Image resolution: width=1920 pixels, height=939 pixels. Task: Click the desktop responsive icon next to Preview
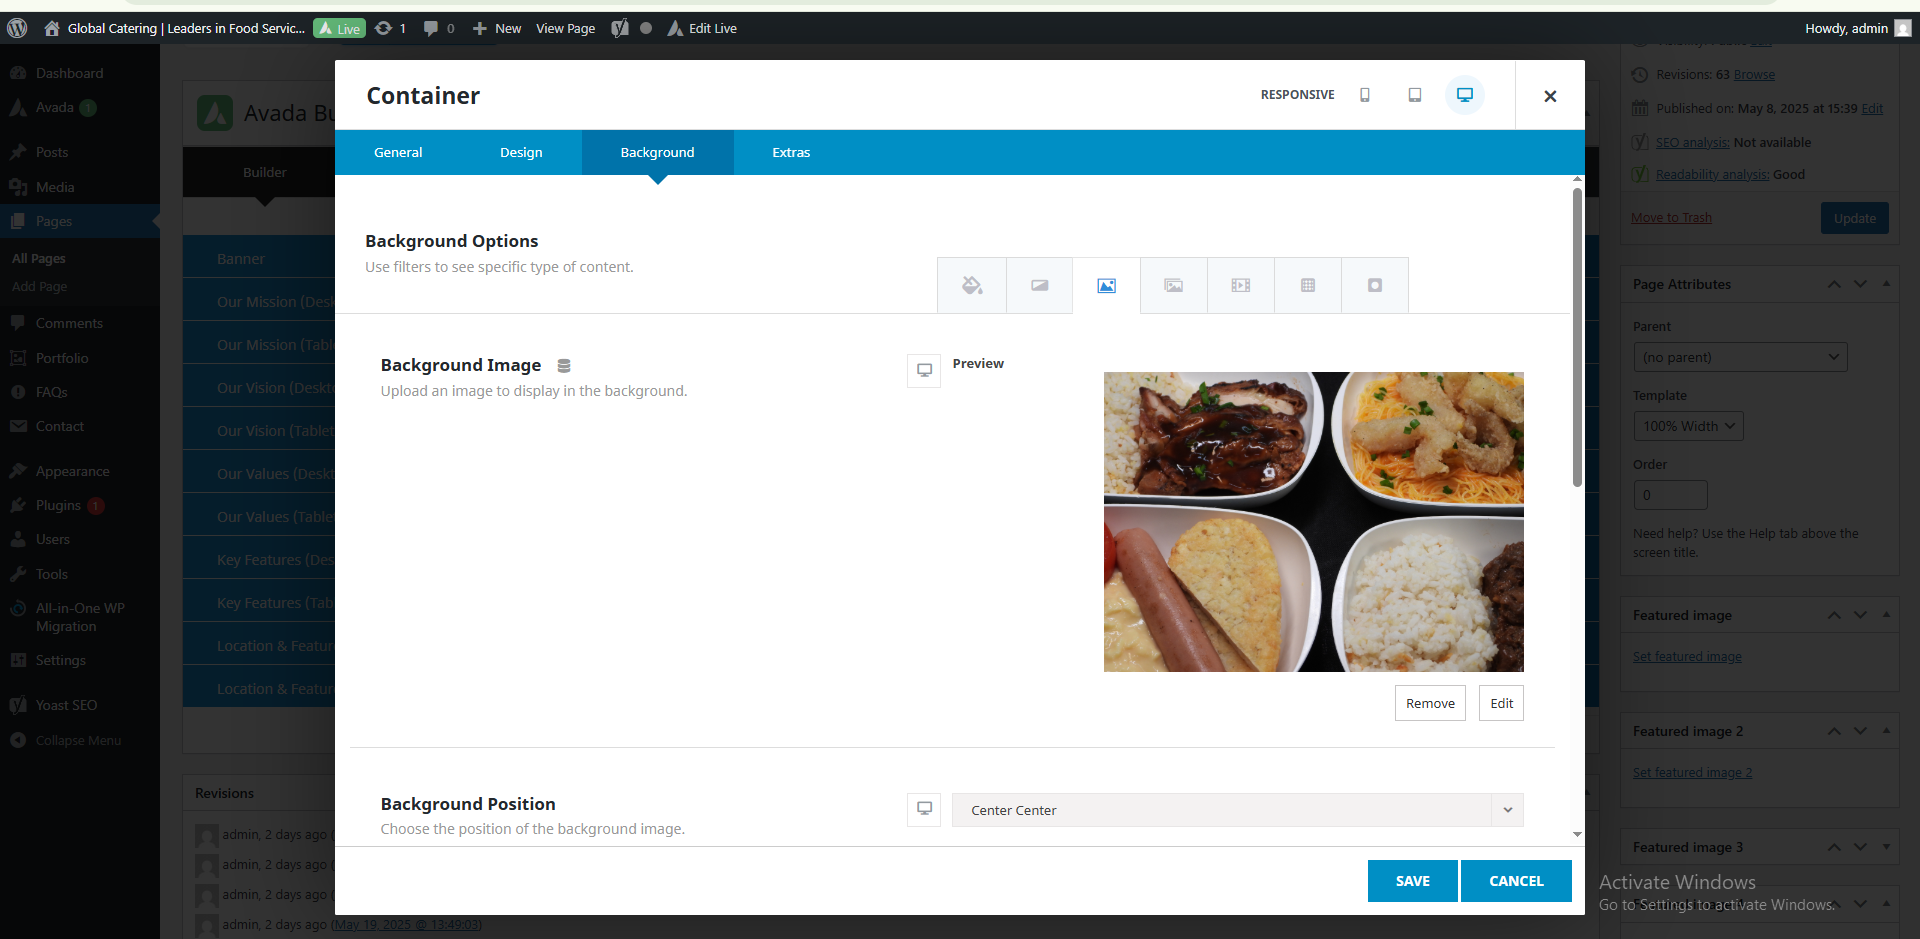(924, 370)
